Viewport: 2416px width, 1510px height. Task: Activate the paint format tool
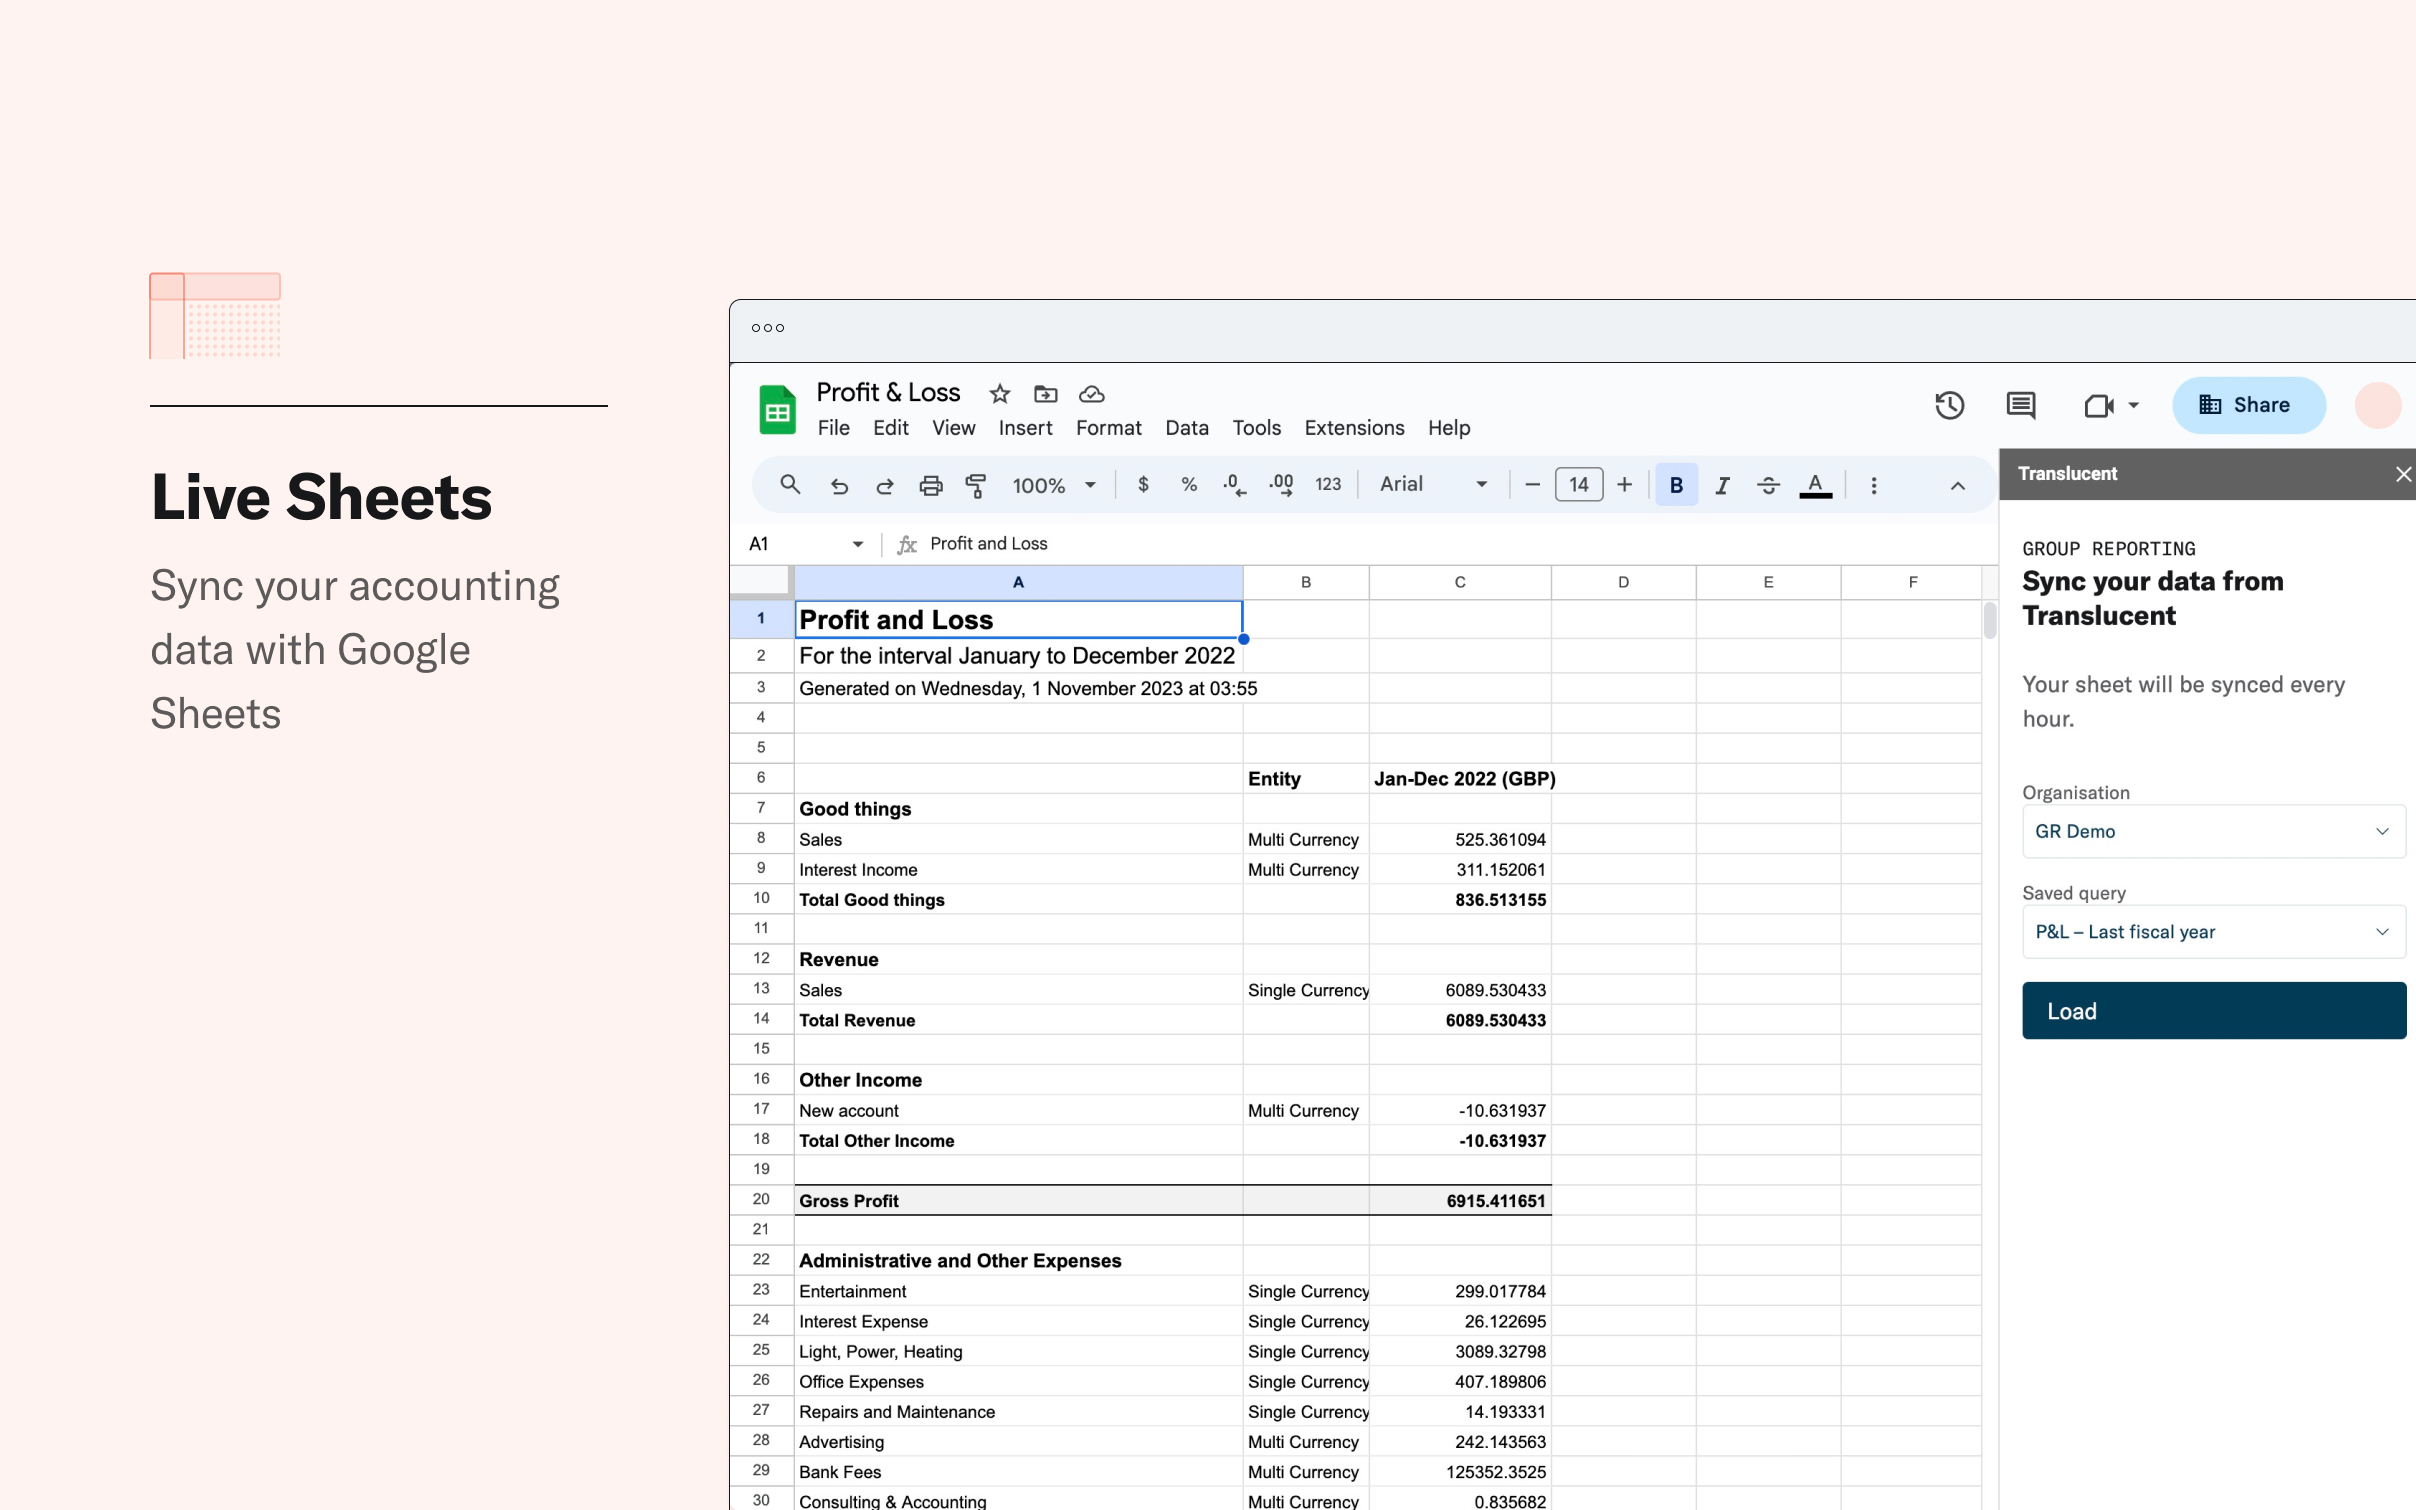coord(976,486)
